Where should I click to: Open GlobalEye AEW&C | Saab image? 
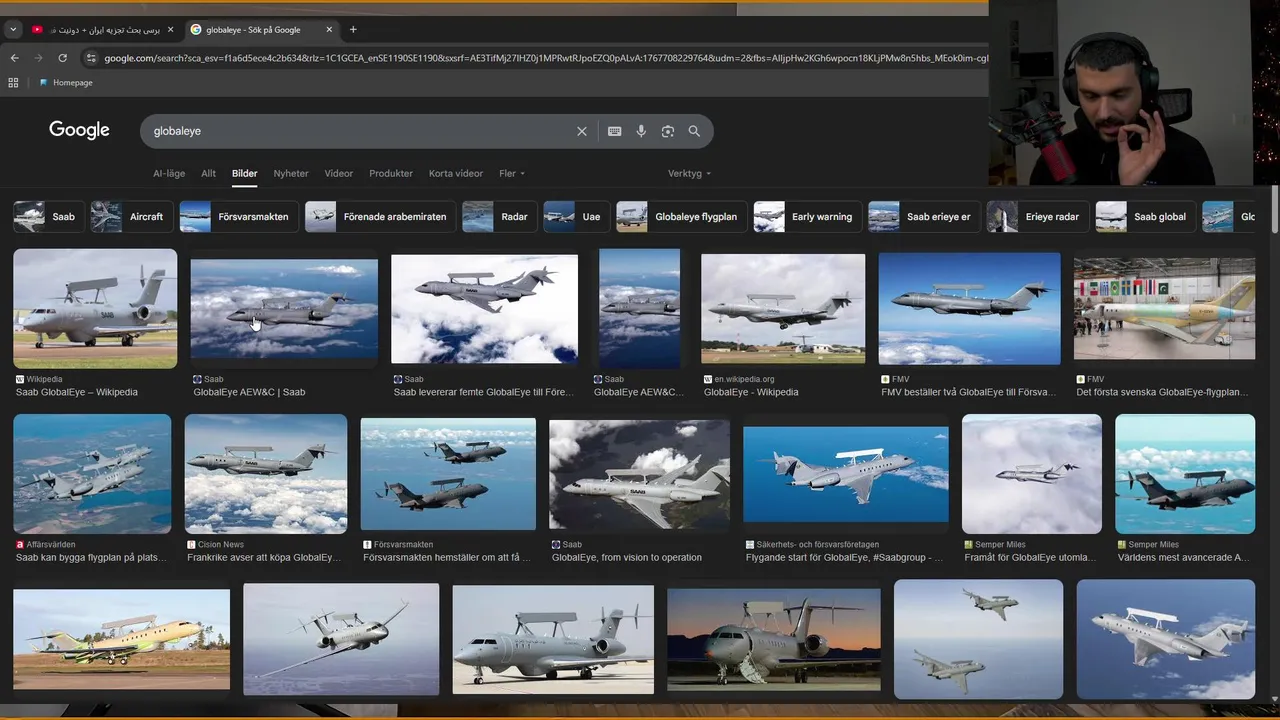[x=284, y=308]
